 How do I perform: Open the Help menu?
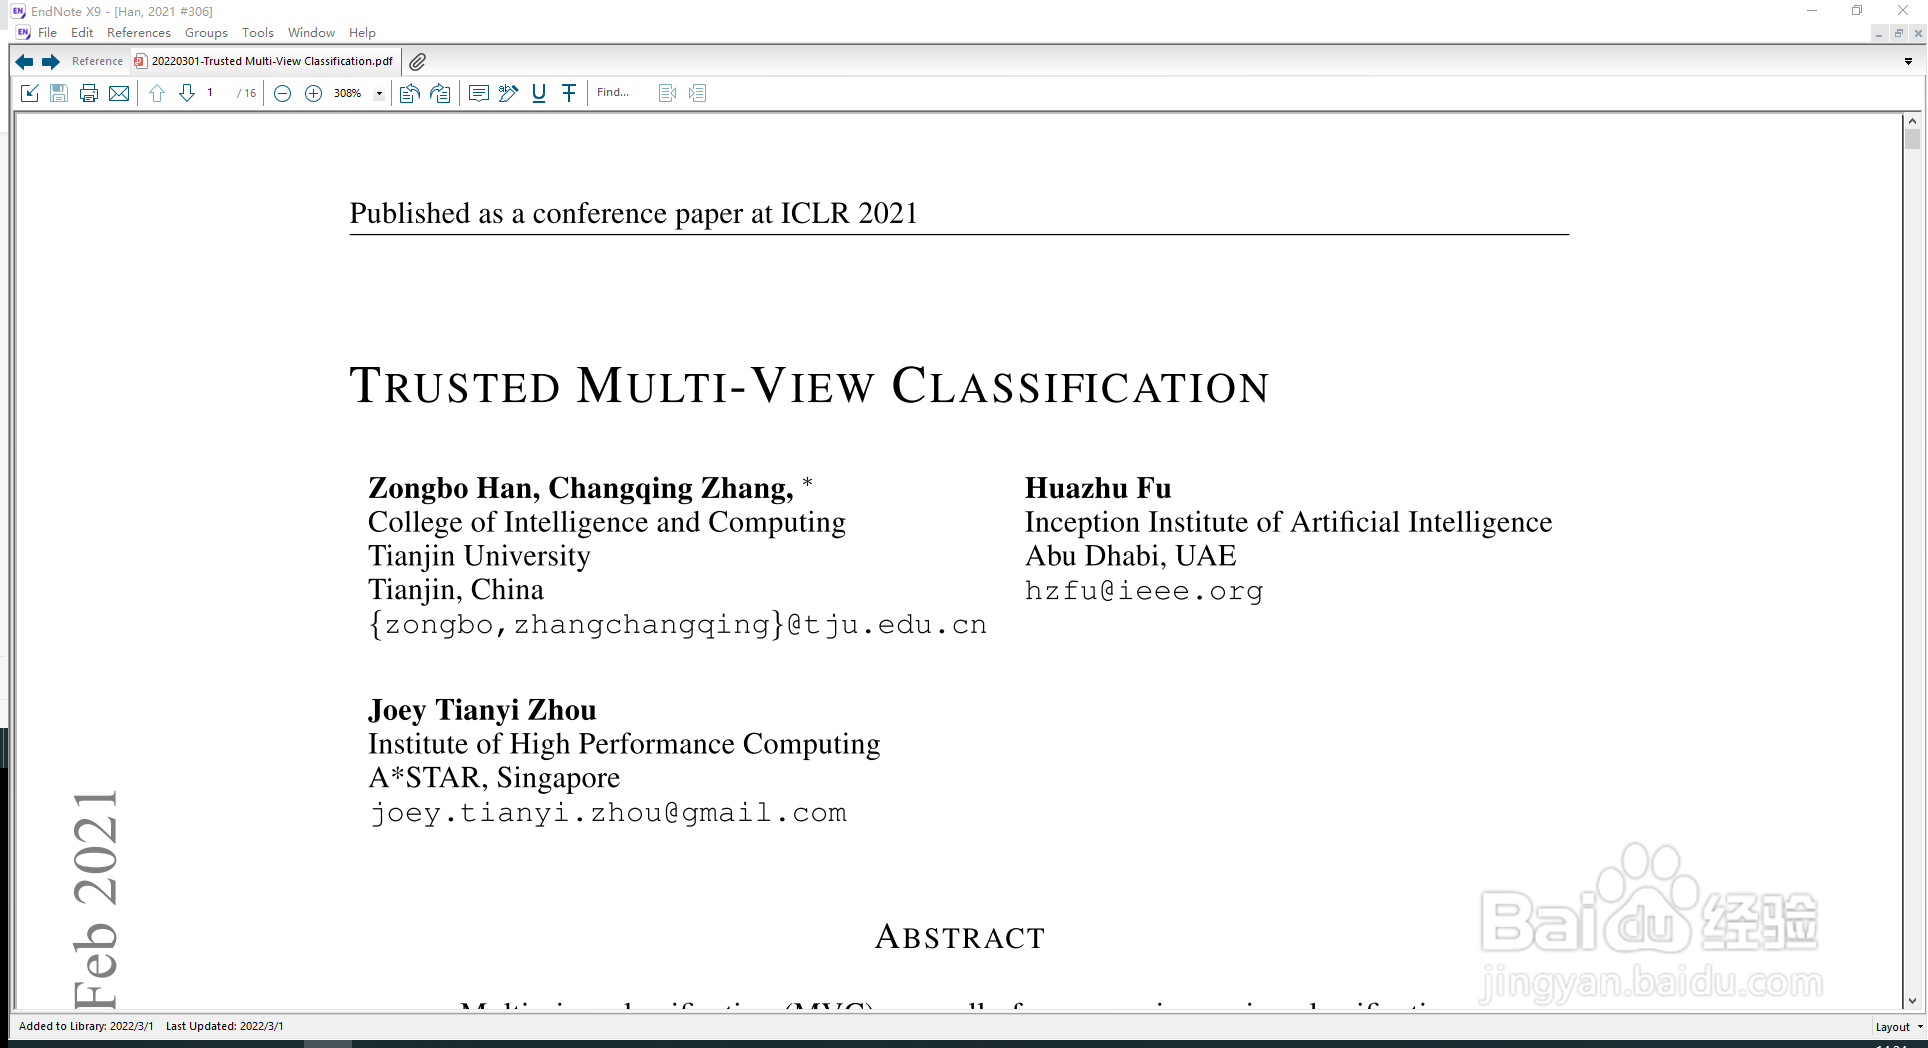point(362,33)
